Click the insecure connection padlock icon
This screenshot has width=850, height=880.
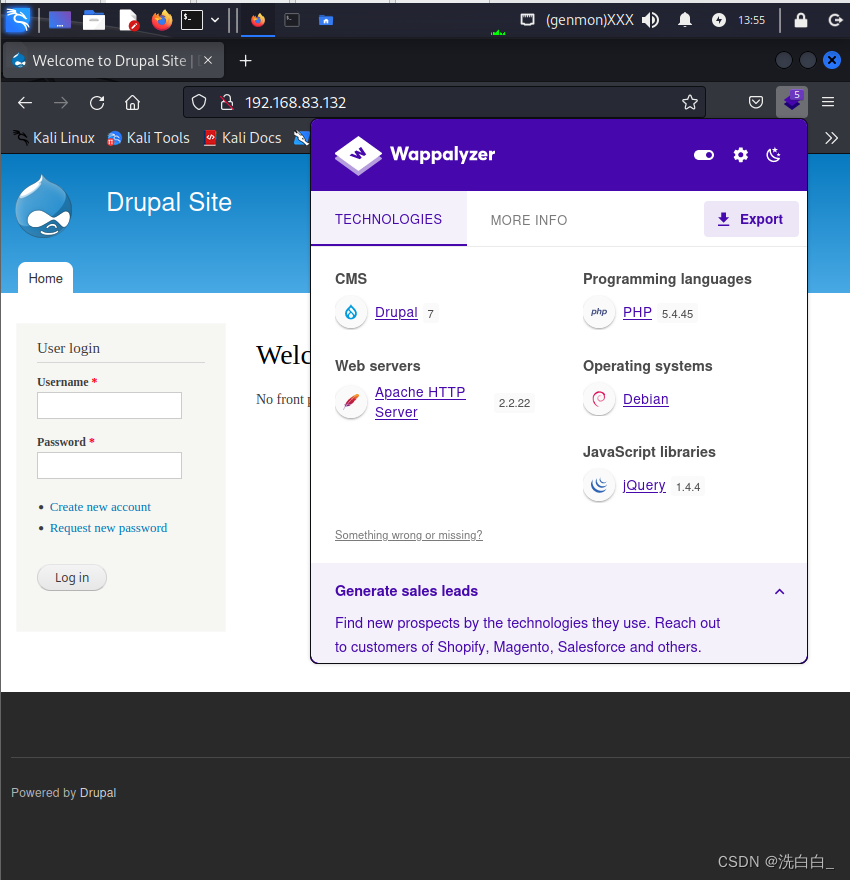coord(227,103)
